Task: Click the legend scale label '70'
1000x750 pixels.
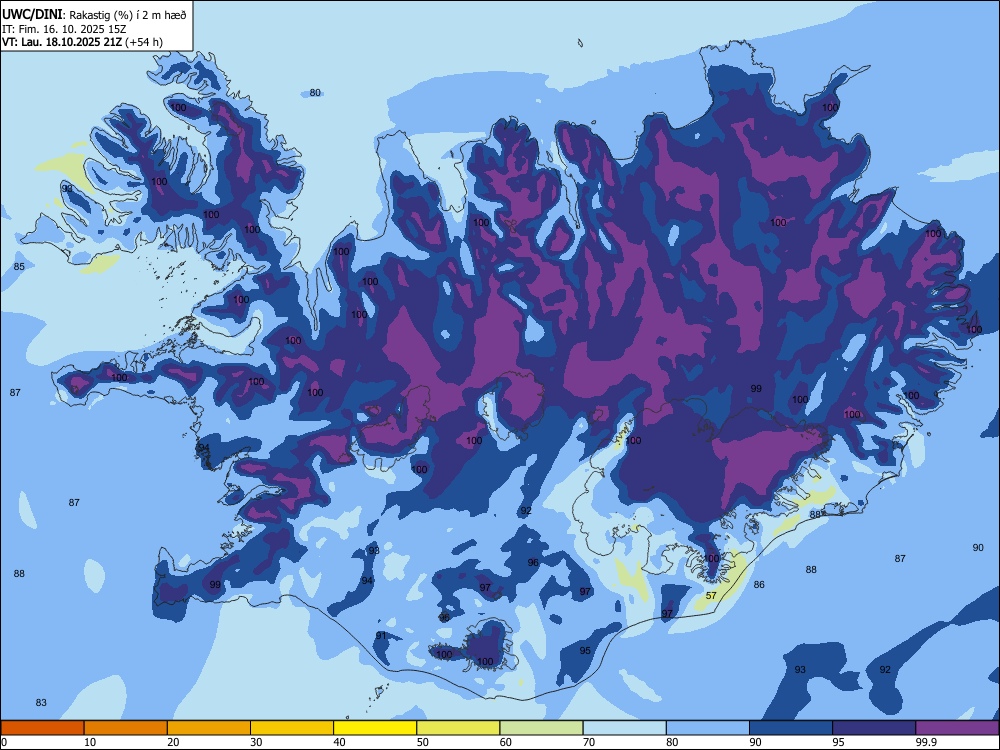Action: click(589, 742)
